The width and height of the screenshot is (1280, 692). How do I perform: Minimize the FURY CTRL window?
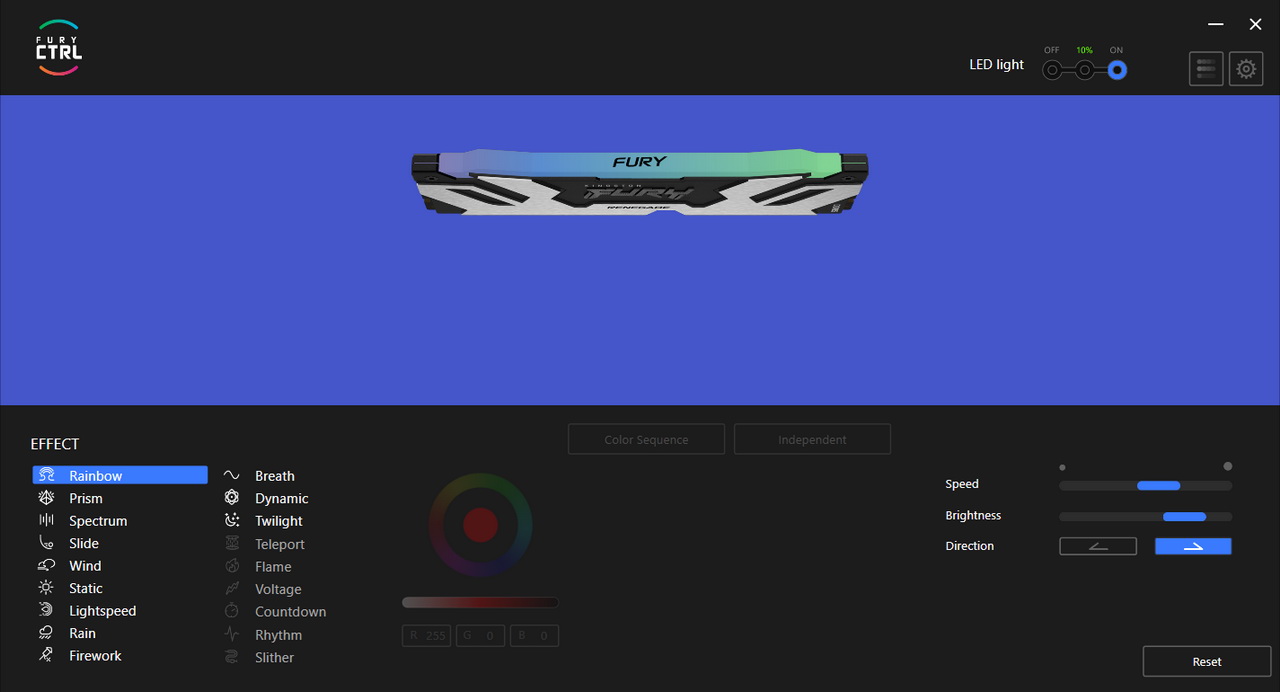click(1216, 24)
